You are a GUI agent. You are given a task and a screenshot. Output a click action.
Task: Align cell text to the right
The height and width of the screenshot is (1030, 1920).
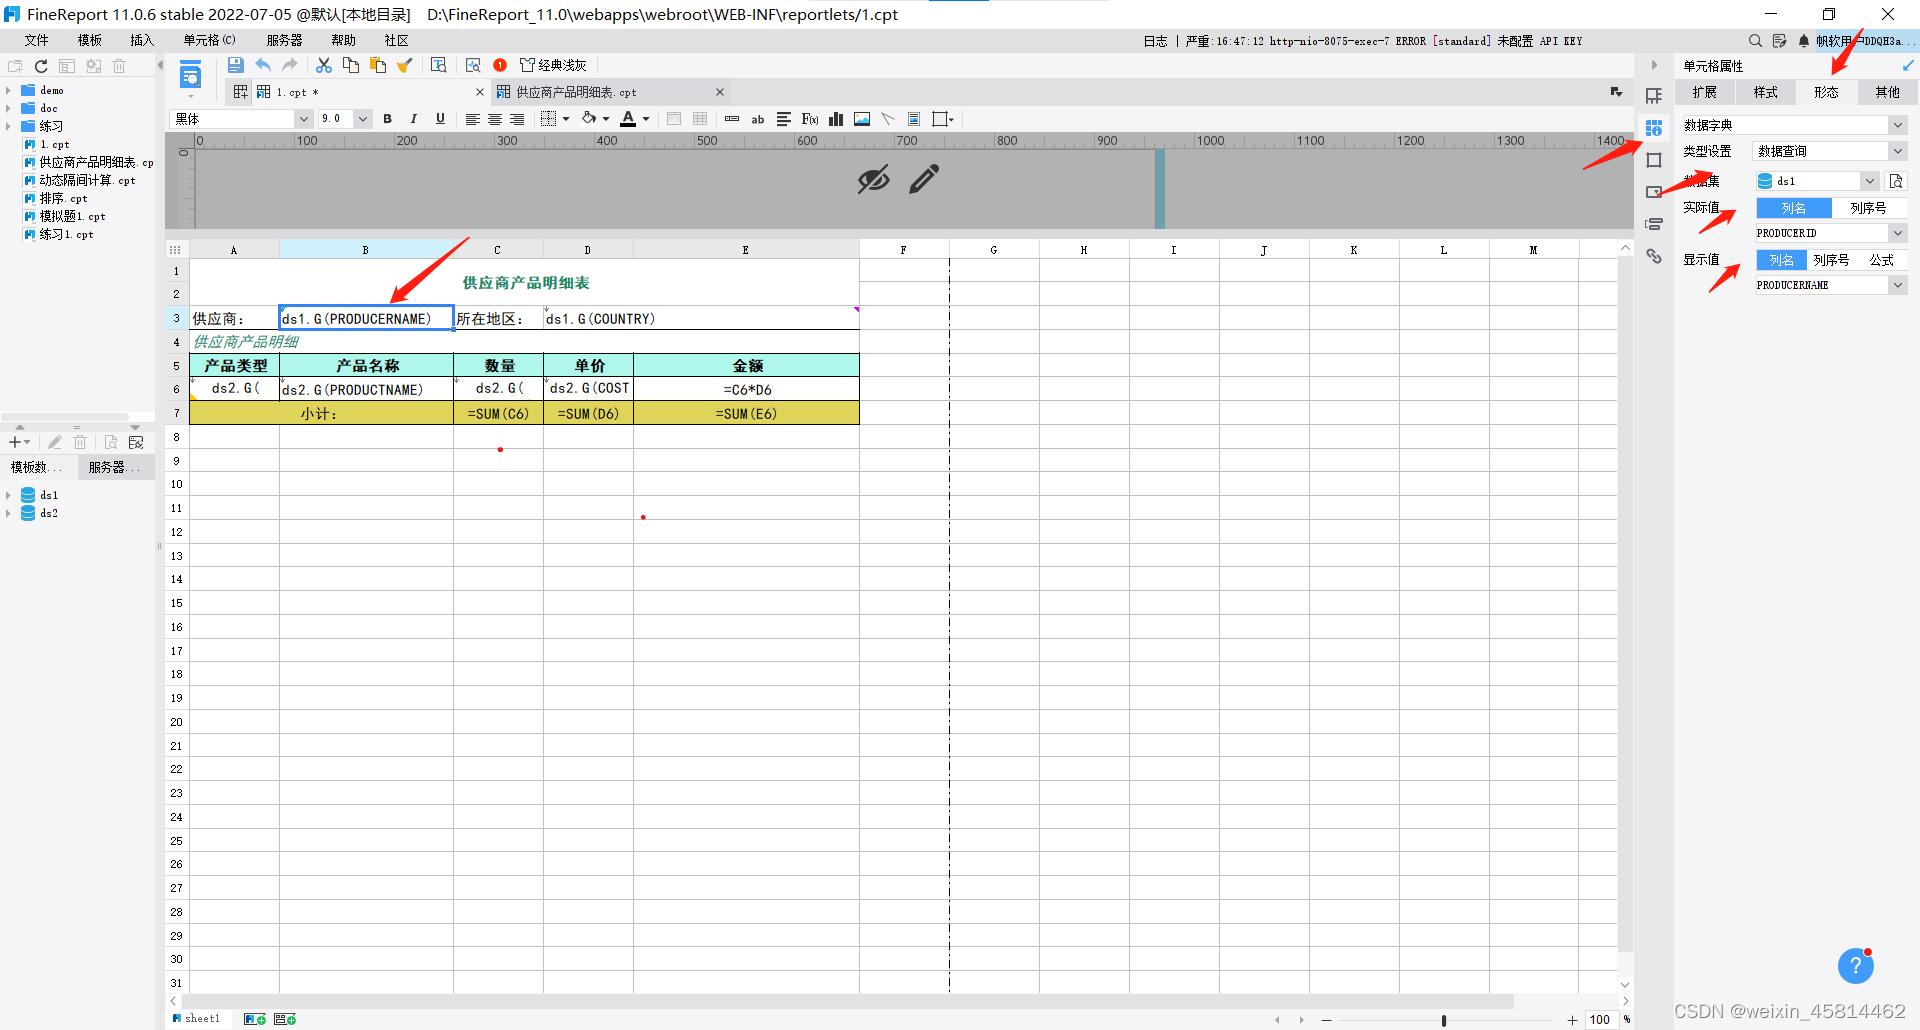tap(517, 119)
